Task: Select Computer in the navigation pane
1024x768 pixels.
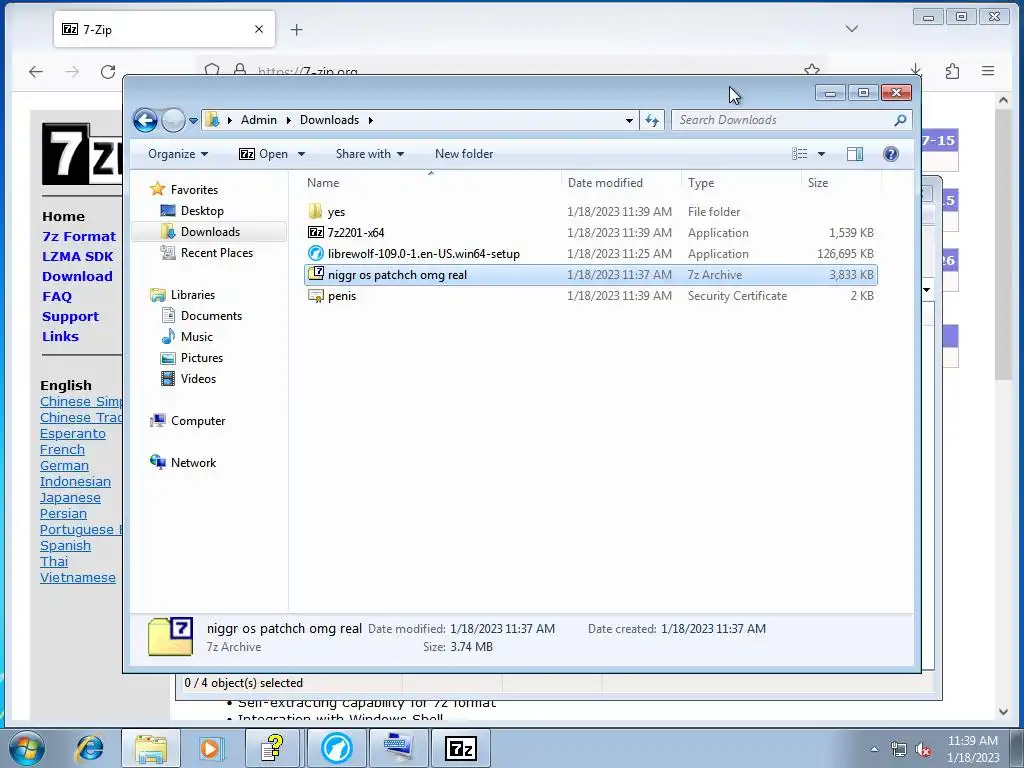Action: (x=198, y=421)
